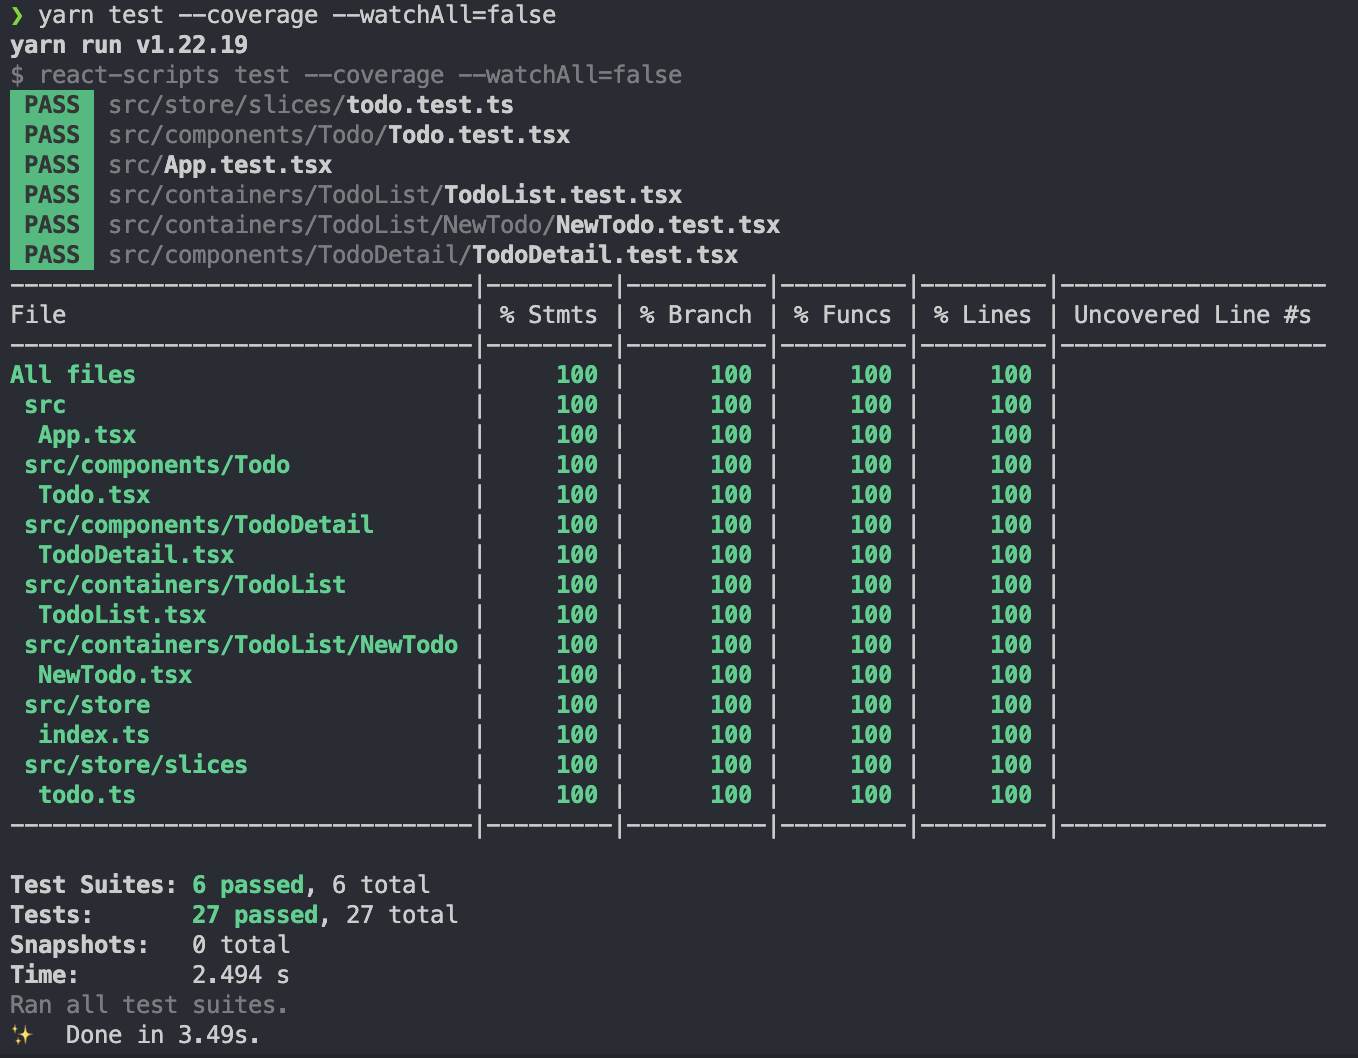Click the '2.494 s' time value

click(x=241, y=975)
